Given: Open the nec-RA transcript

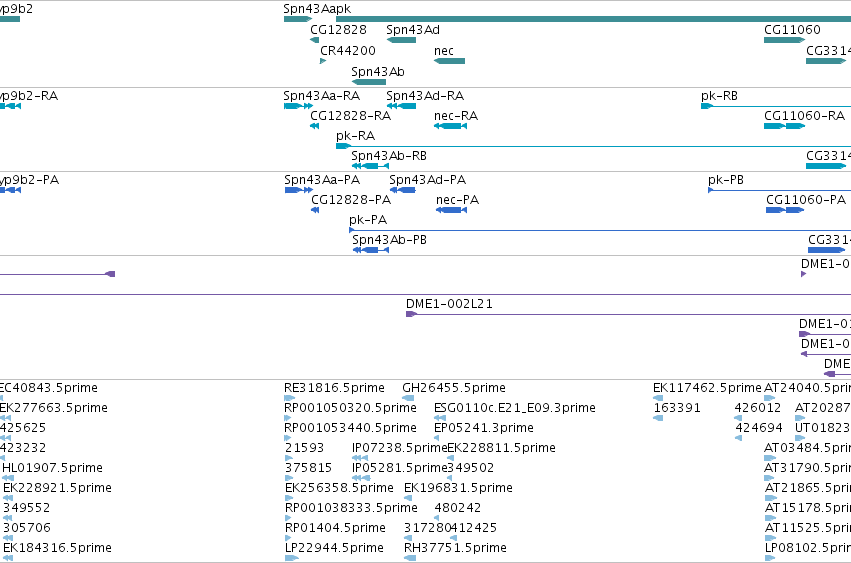Looking at the screenshot, I should click(450, 126).
